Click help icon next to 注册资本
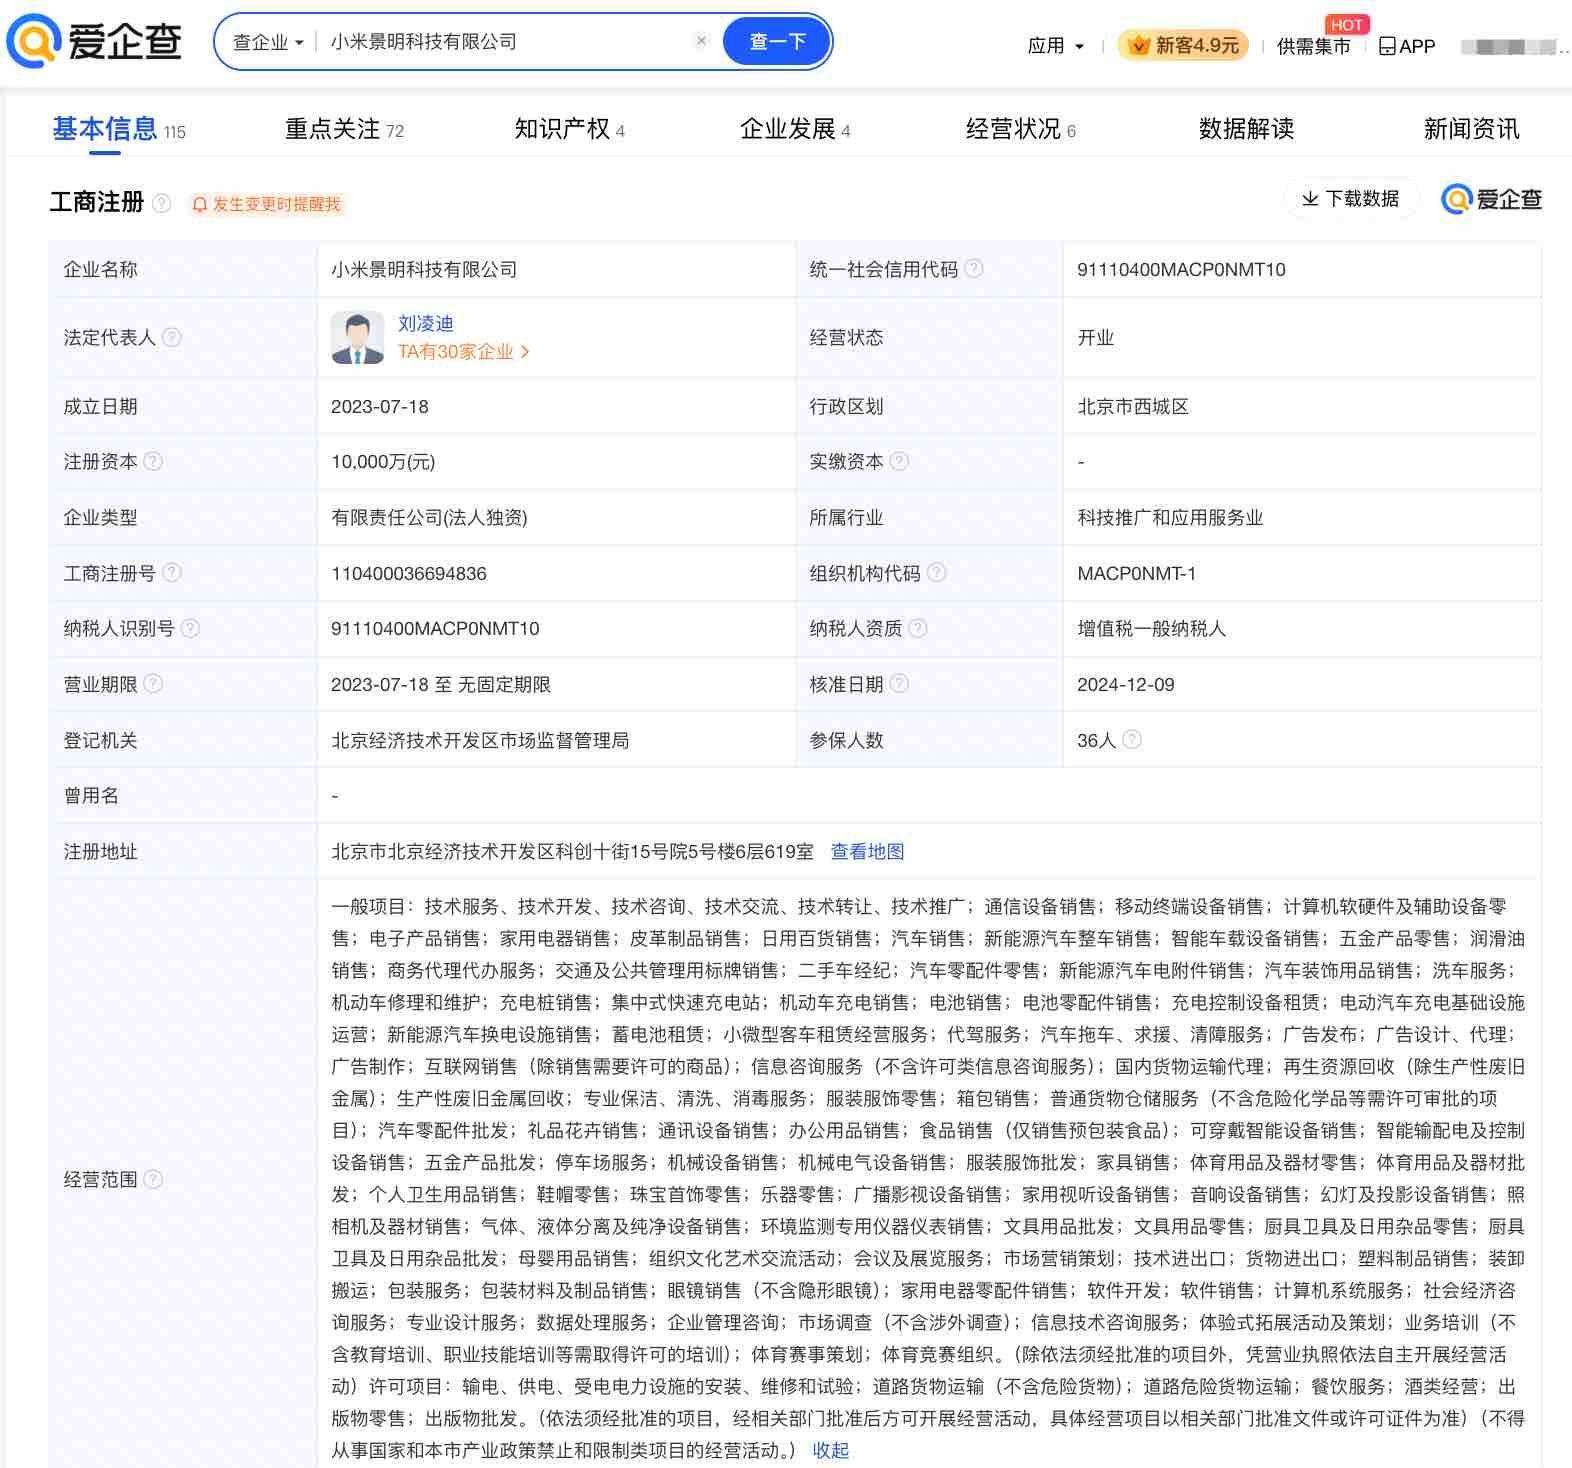This screenshot has height=1468, width=1572. point(153,461)
